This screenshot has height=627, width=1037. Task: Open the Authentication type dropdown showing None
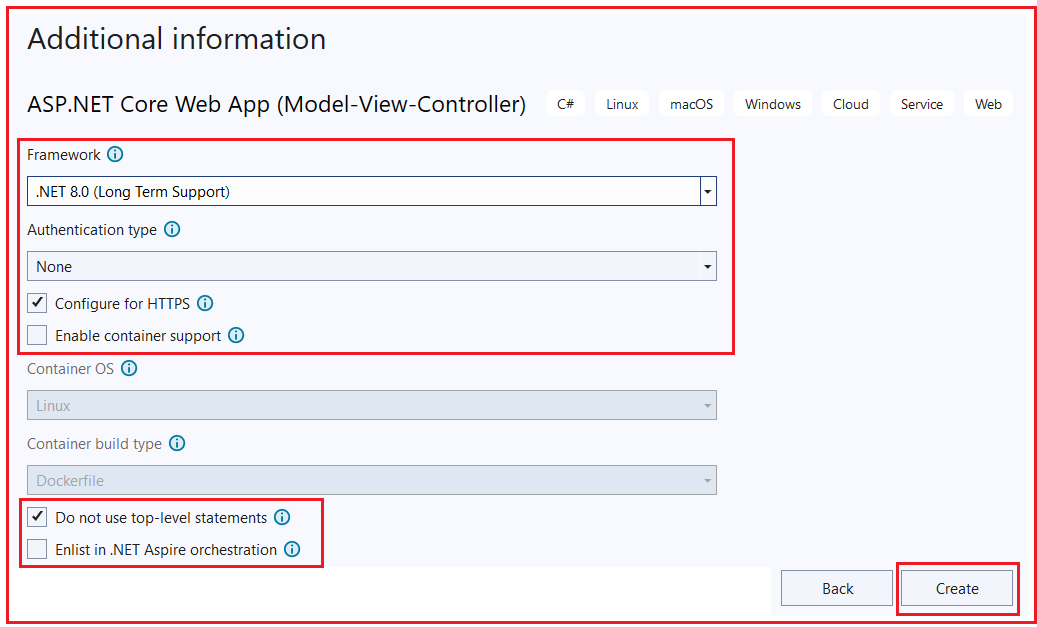(x=372, y=267)
